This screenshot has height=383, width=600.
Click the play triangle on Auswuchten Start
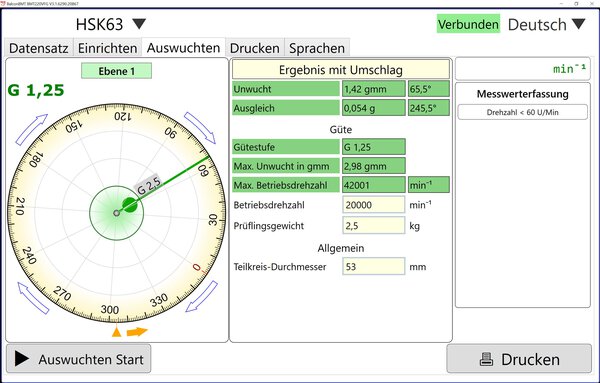22,359
